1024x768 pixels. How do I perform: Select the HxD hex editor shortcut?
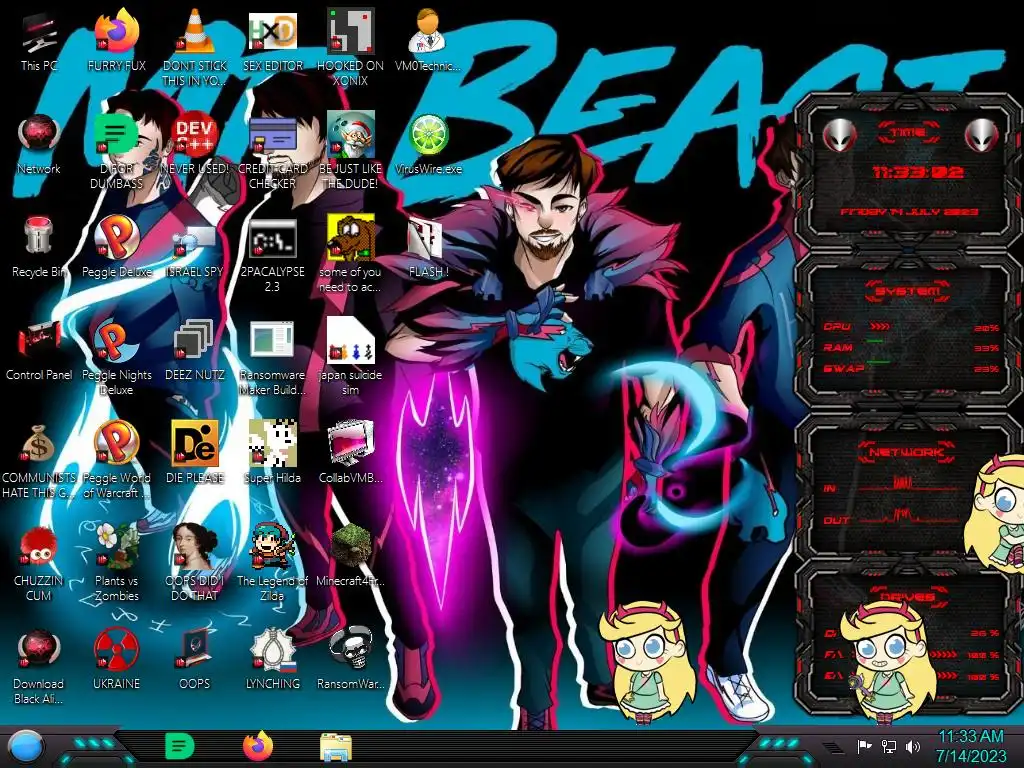[x=272, y=40]
